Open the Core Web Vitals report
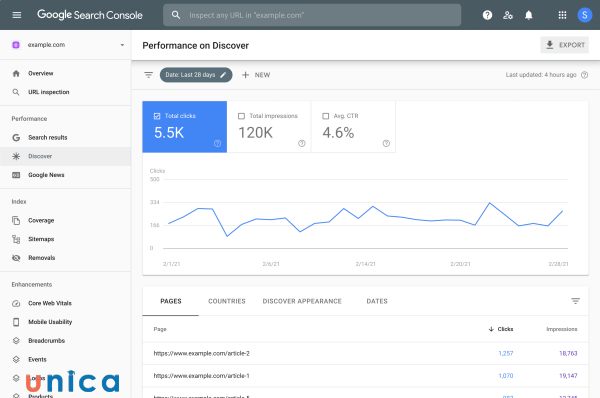 pyautogui.click(x=50, y=303)
